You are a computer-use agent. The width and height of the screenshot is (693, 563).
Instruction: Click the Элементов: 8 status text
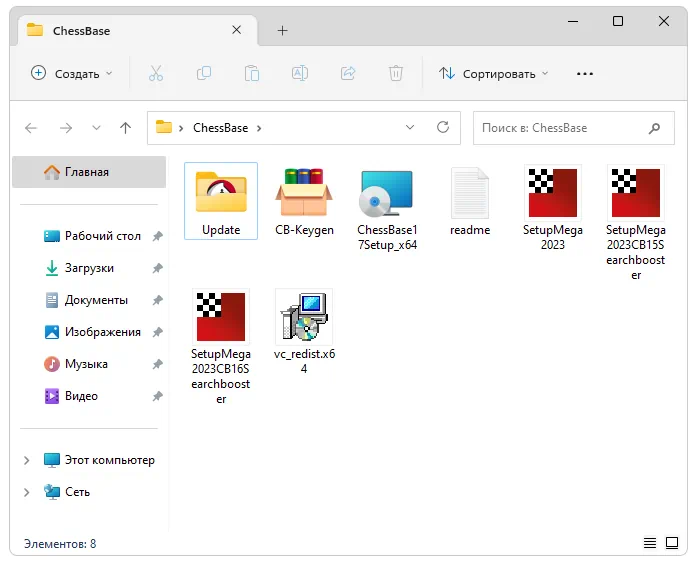(60, 544)
